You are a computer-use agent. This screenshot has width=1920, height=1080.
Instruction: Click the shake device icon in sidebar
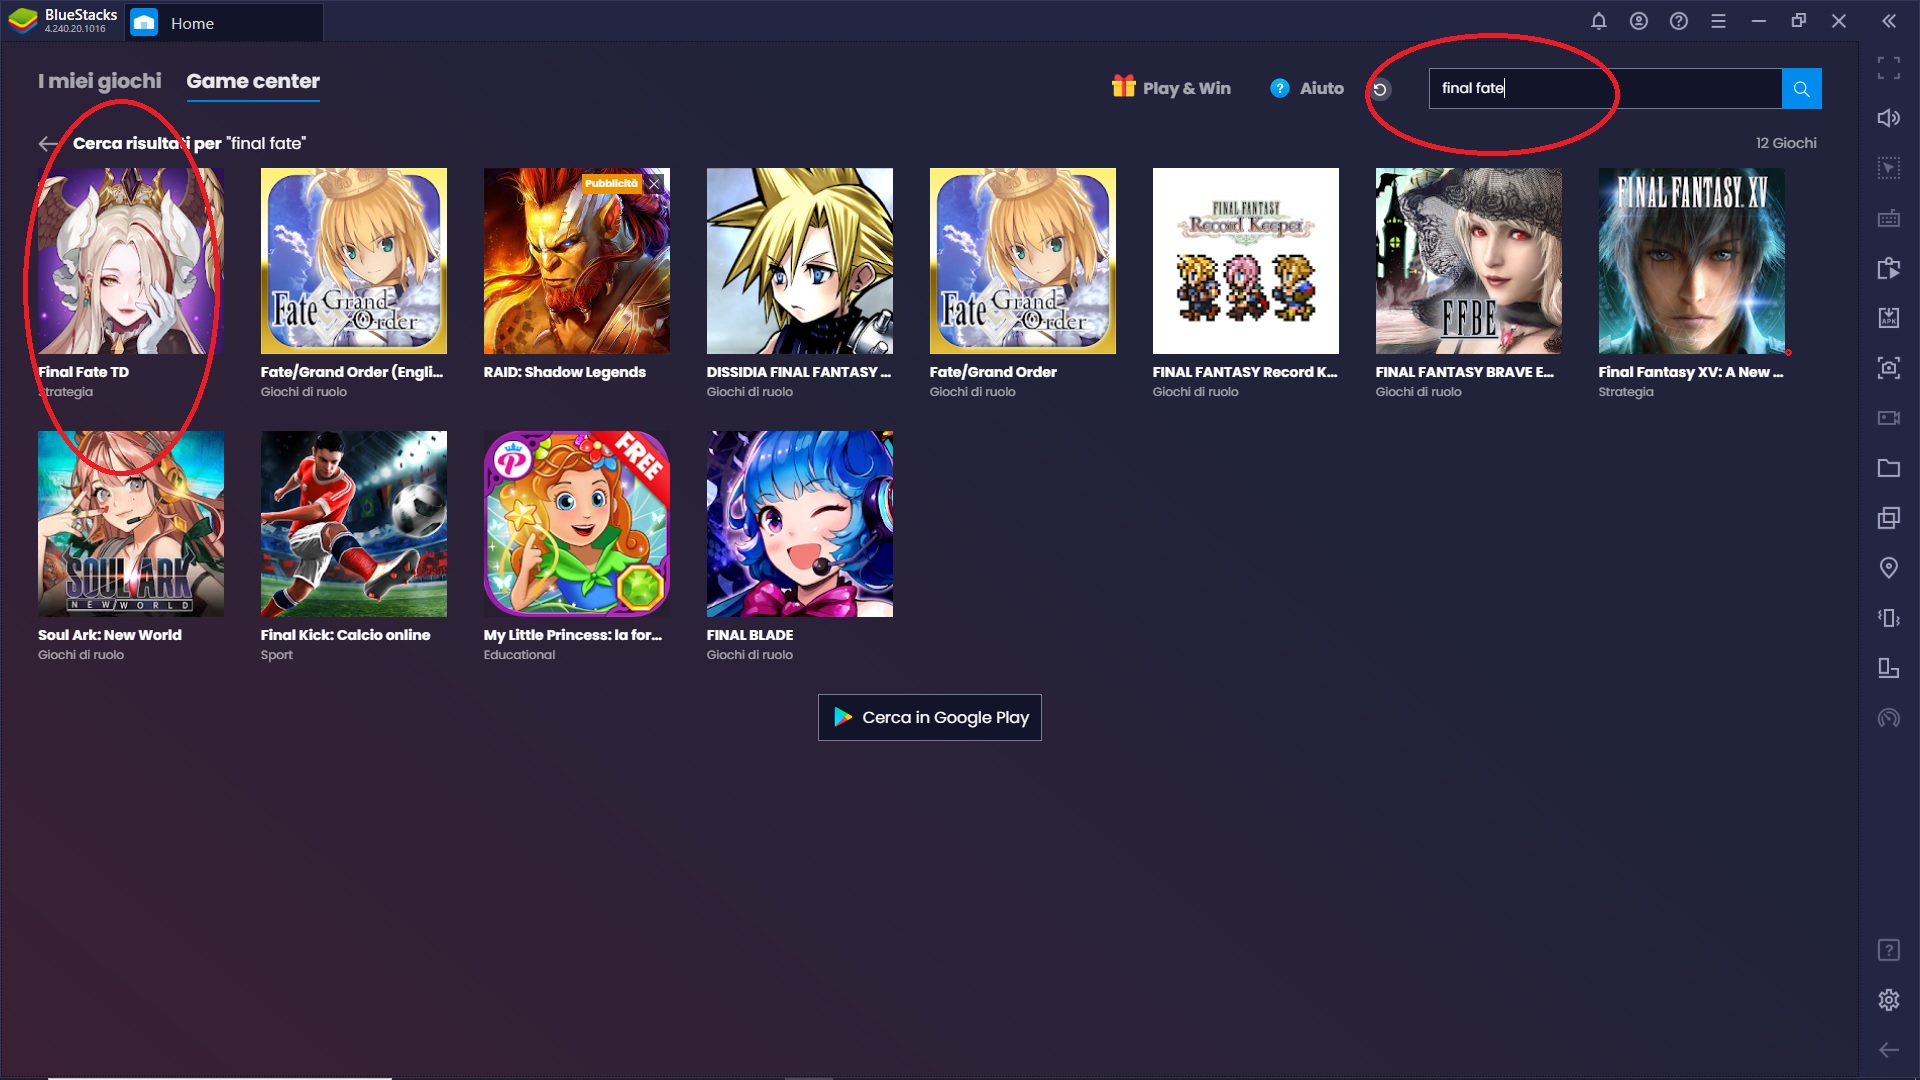(1888, 618)
